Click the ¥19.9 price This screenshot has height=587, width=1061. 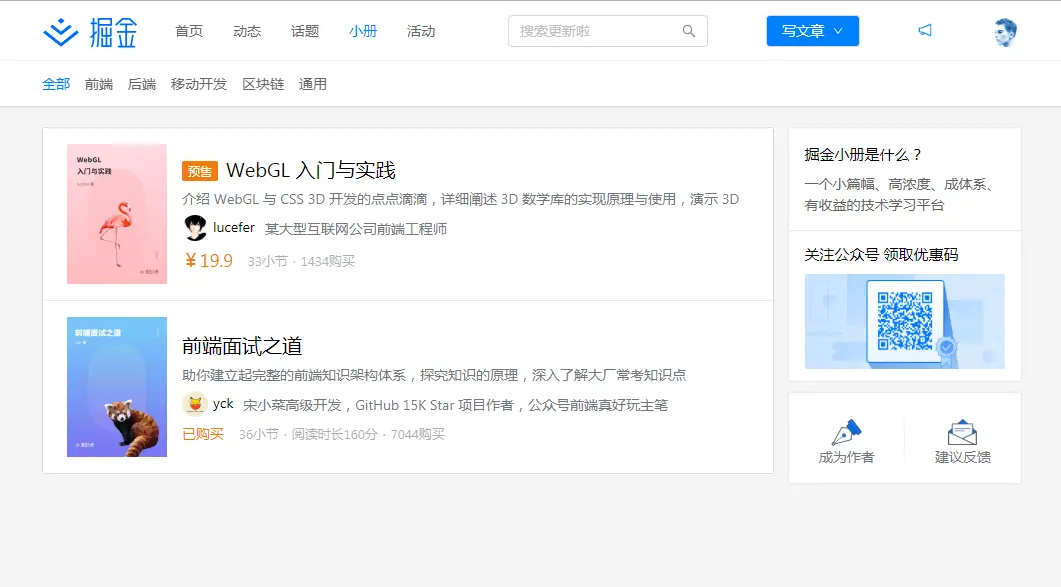coord(208,261)
